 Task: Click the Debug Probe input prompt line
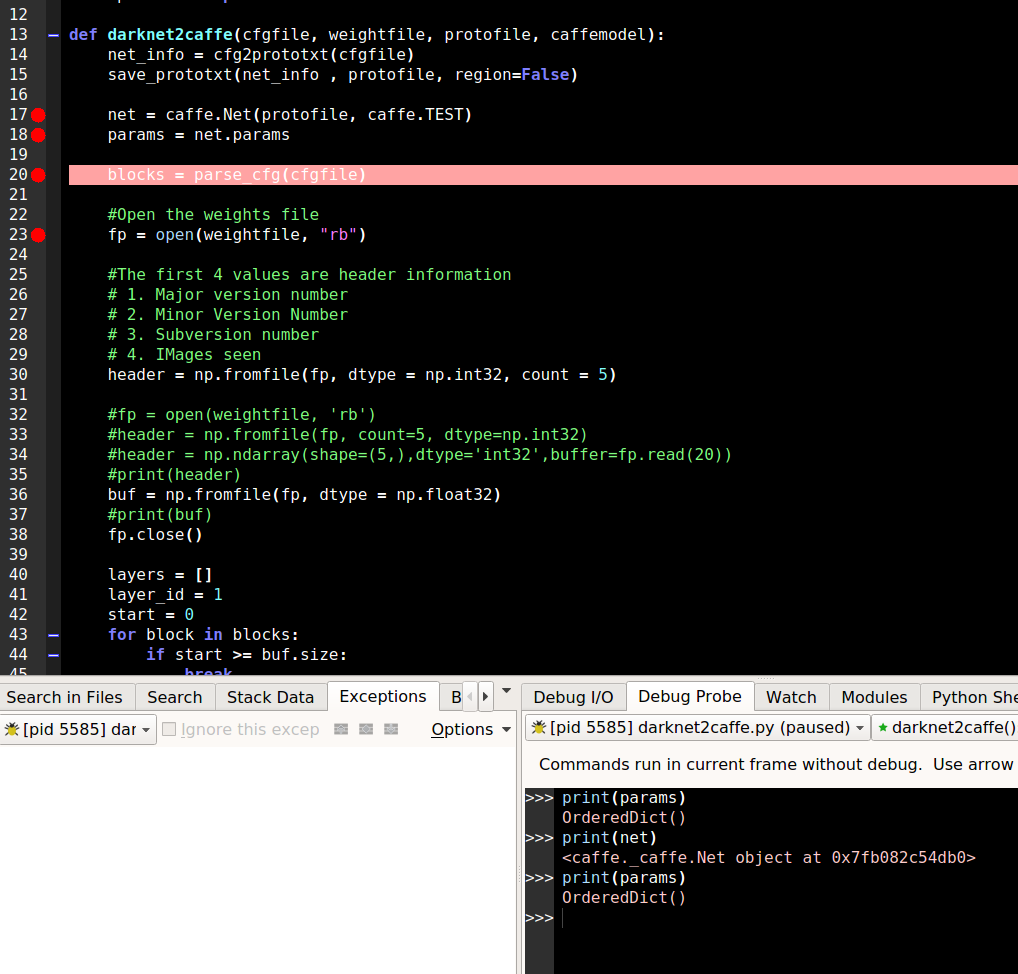point(786,918)
